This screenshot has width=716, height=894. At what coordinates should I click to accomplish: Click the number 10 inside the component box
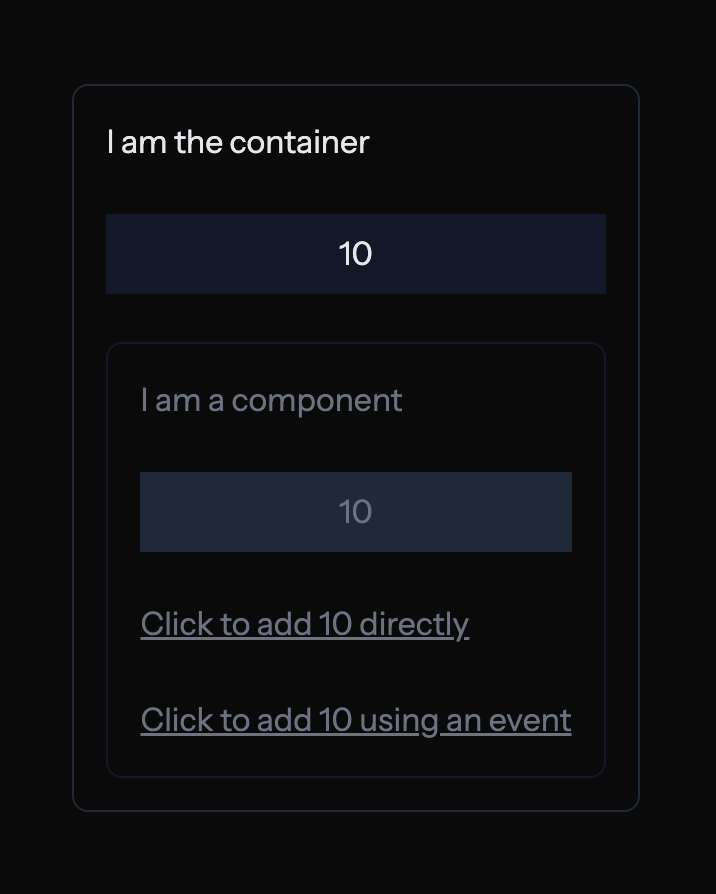click(355, 512)
